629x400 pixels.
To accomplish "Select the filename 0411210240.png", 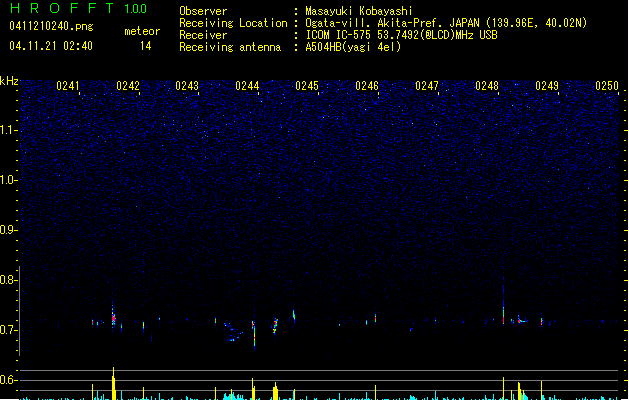I will [51, 26].
